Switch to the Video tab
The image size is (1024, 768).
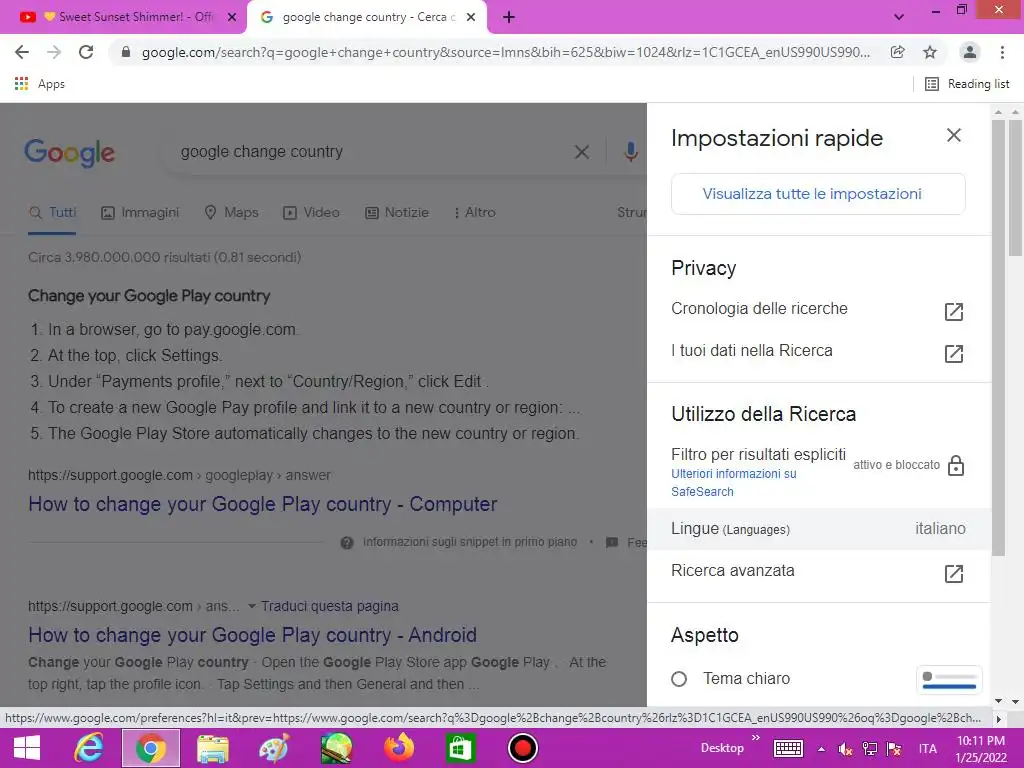(x=311, y=212)
